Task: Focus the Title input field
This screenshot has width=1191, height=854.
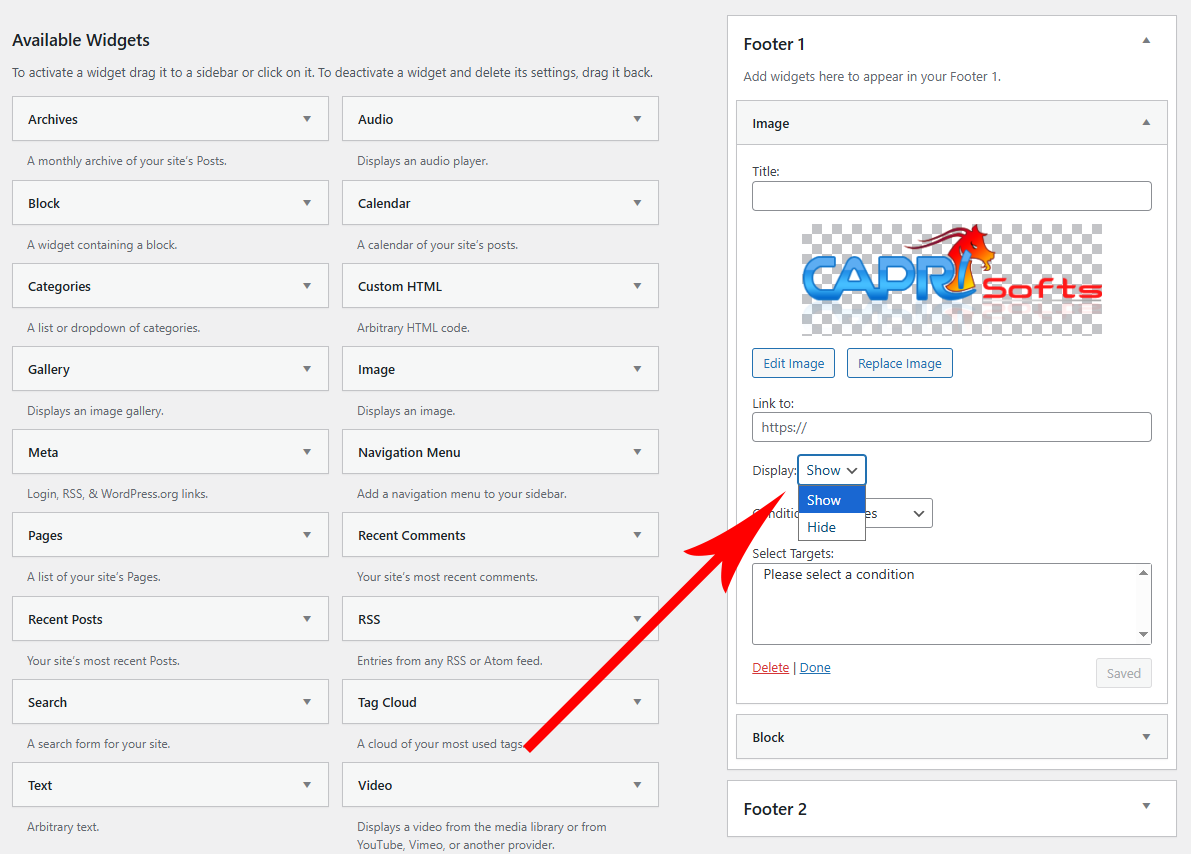Action: (x=951, y=196)
